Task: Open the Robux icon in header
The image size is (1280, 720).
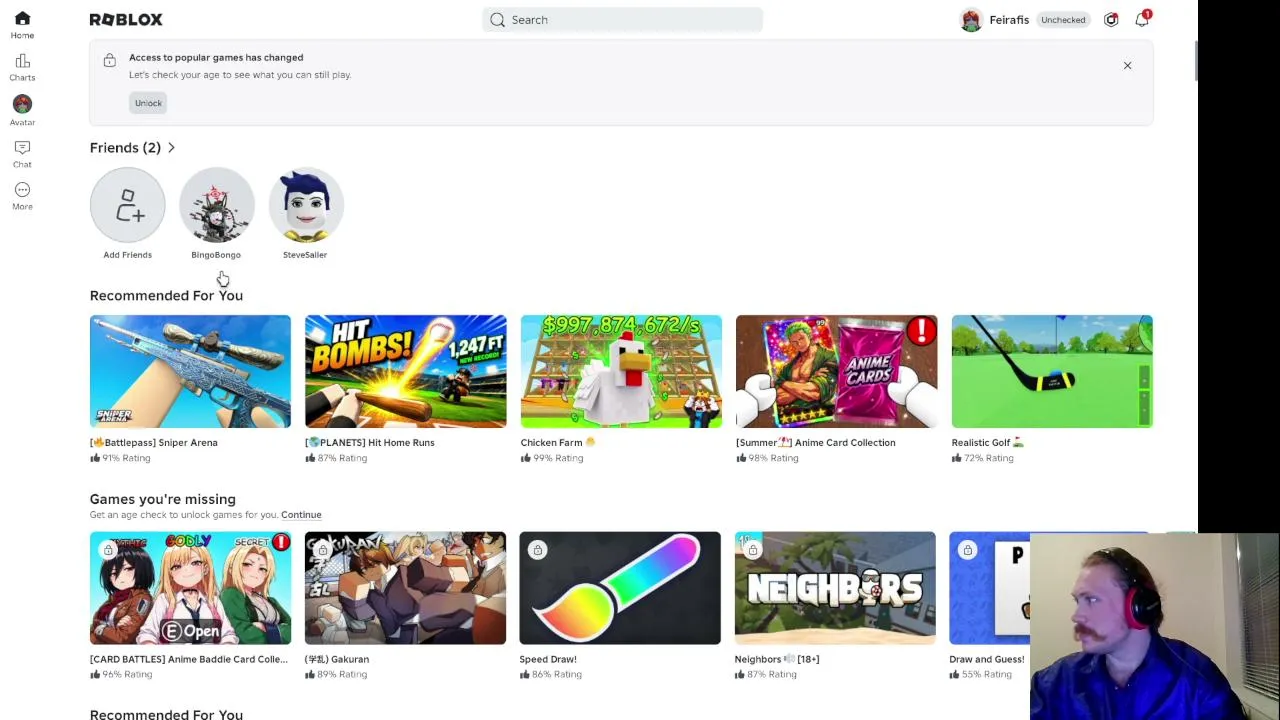Action: point(1111,20)
